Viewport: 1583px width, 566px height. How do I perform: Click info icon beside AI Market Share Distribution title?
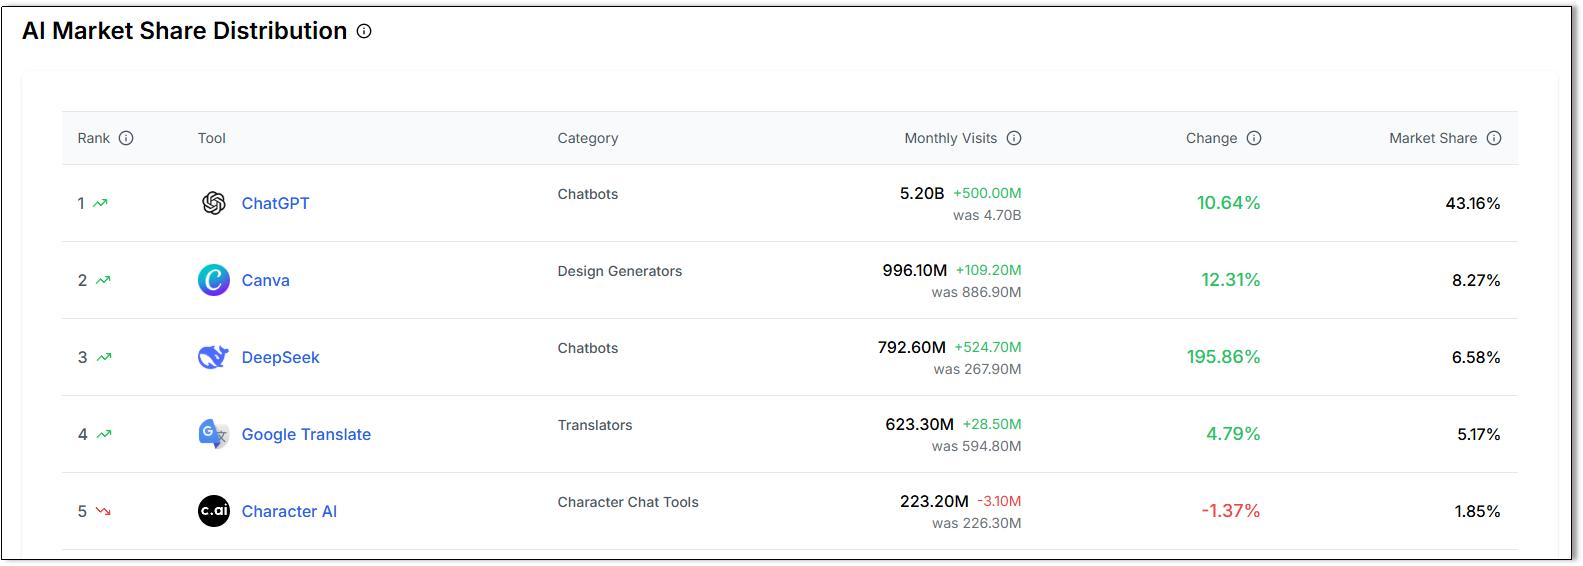[364, 31]
